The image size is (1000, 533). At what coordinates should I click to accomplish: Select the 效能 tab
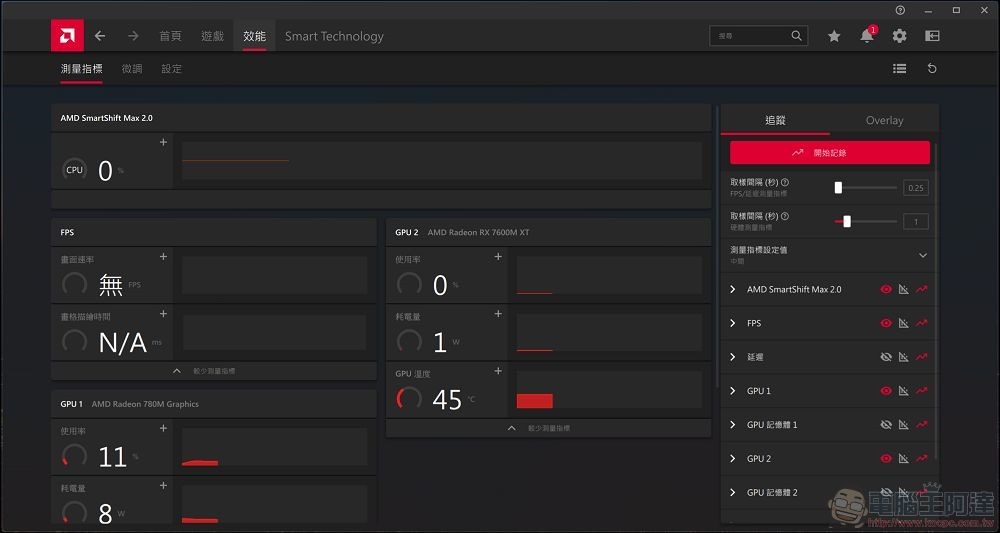(x=254, y=36)
